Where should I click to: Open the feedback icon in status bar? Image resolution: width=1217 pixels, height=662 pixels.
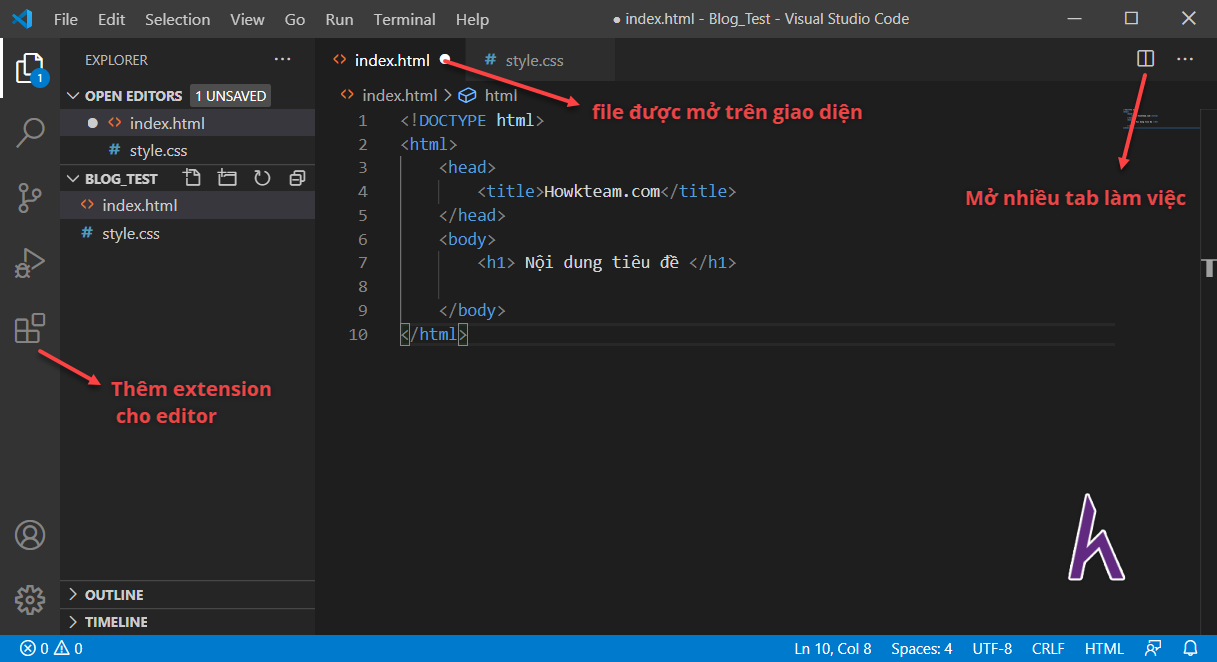click(x=1154, y=648)
